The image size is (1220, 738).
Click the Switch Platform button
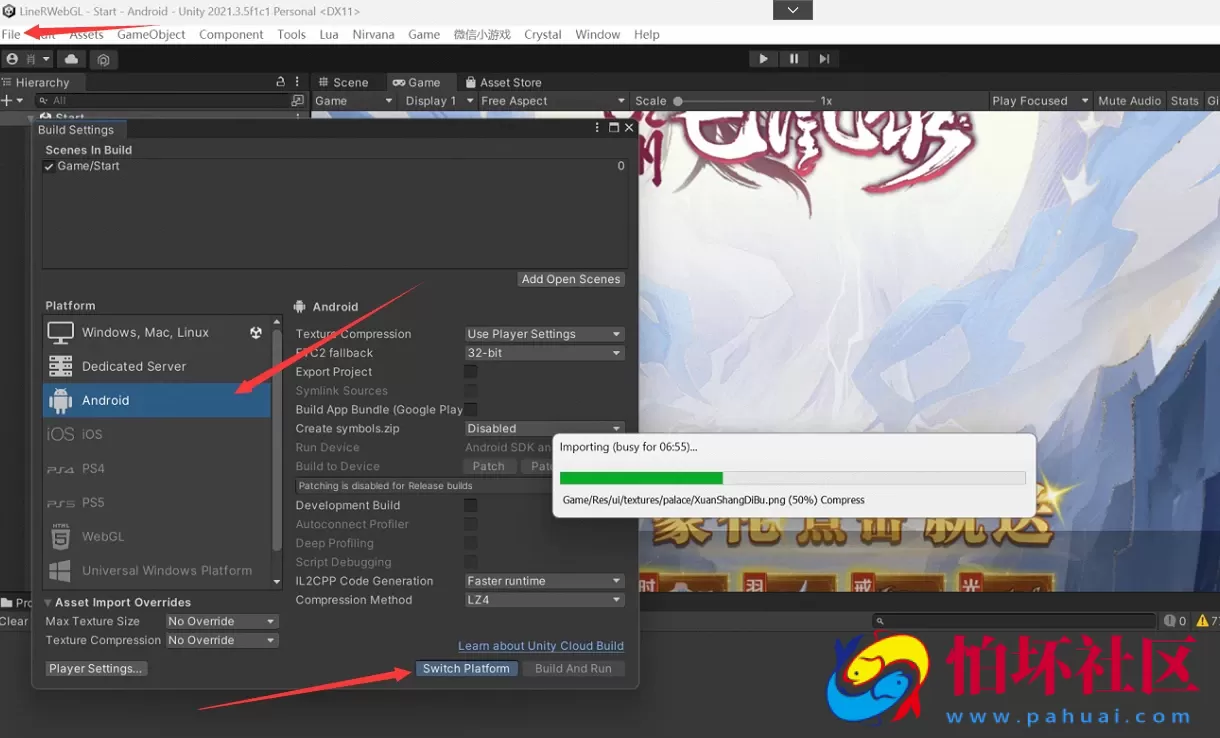(x=466, y=669)
